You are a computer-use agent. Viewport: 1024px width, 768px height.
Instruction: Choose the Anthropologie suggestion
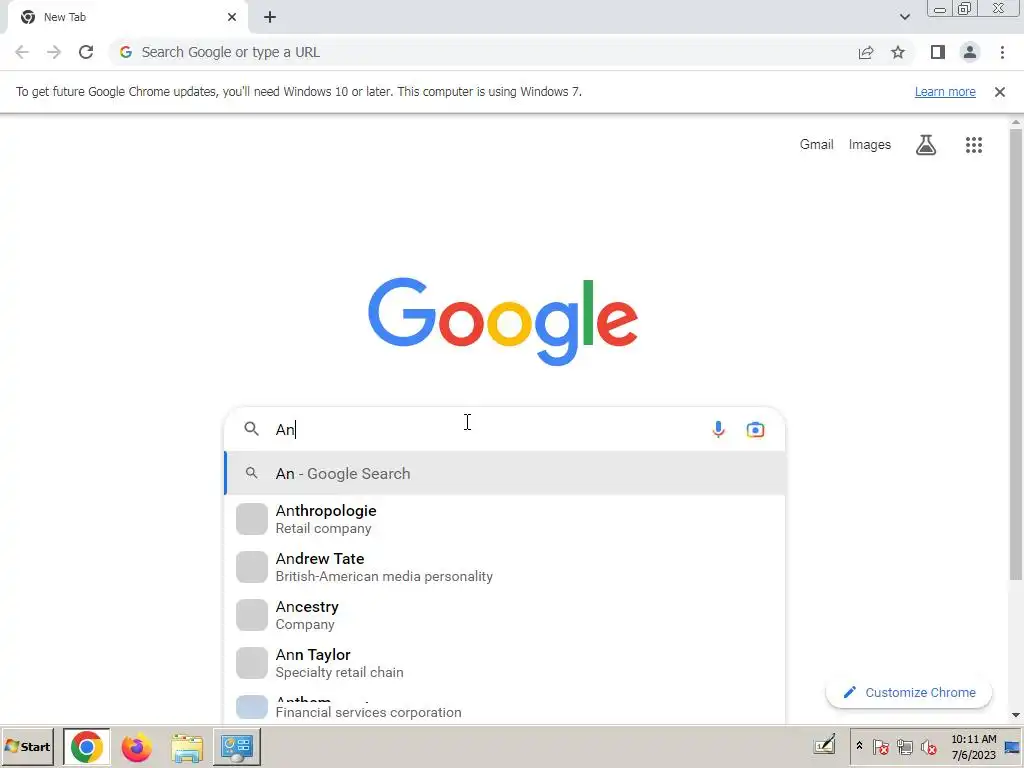pos(505,519)
